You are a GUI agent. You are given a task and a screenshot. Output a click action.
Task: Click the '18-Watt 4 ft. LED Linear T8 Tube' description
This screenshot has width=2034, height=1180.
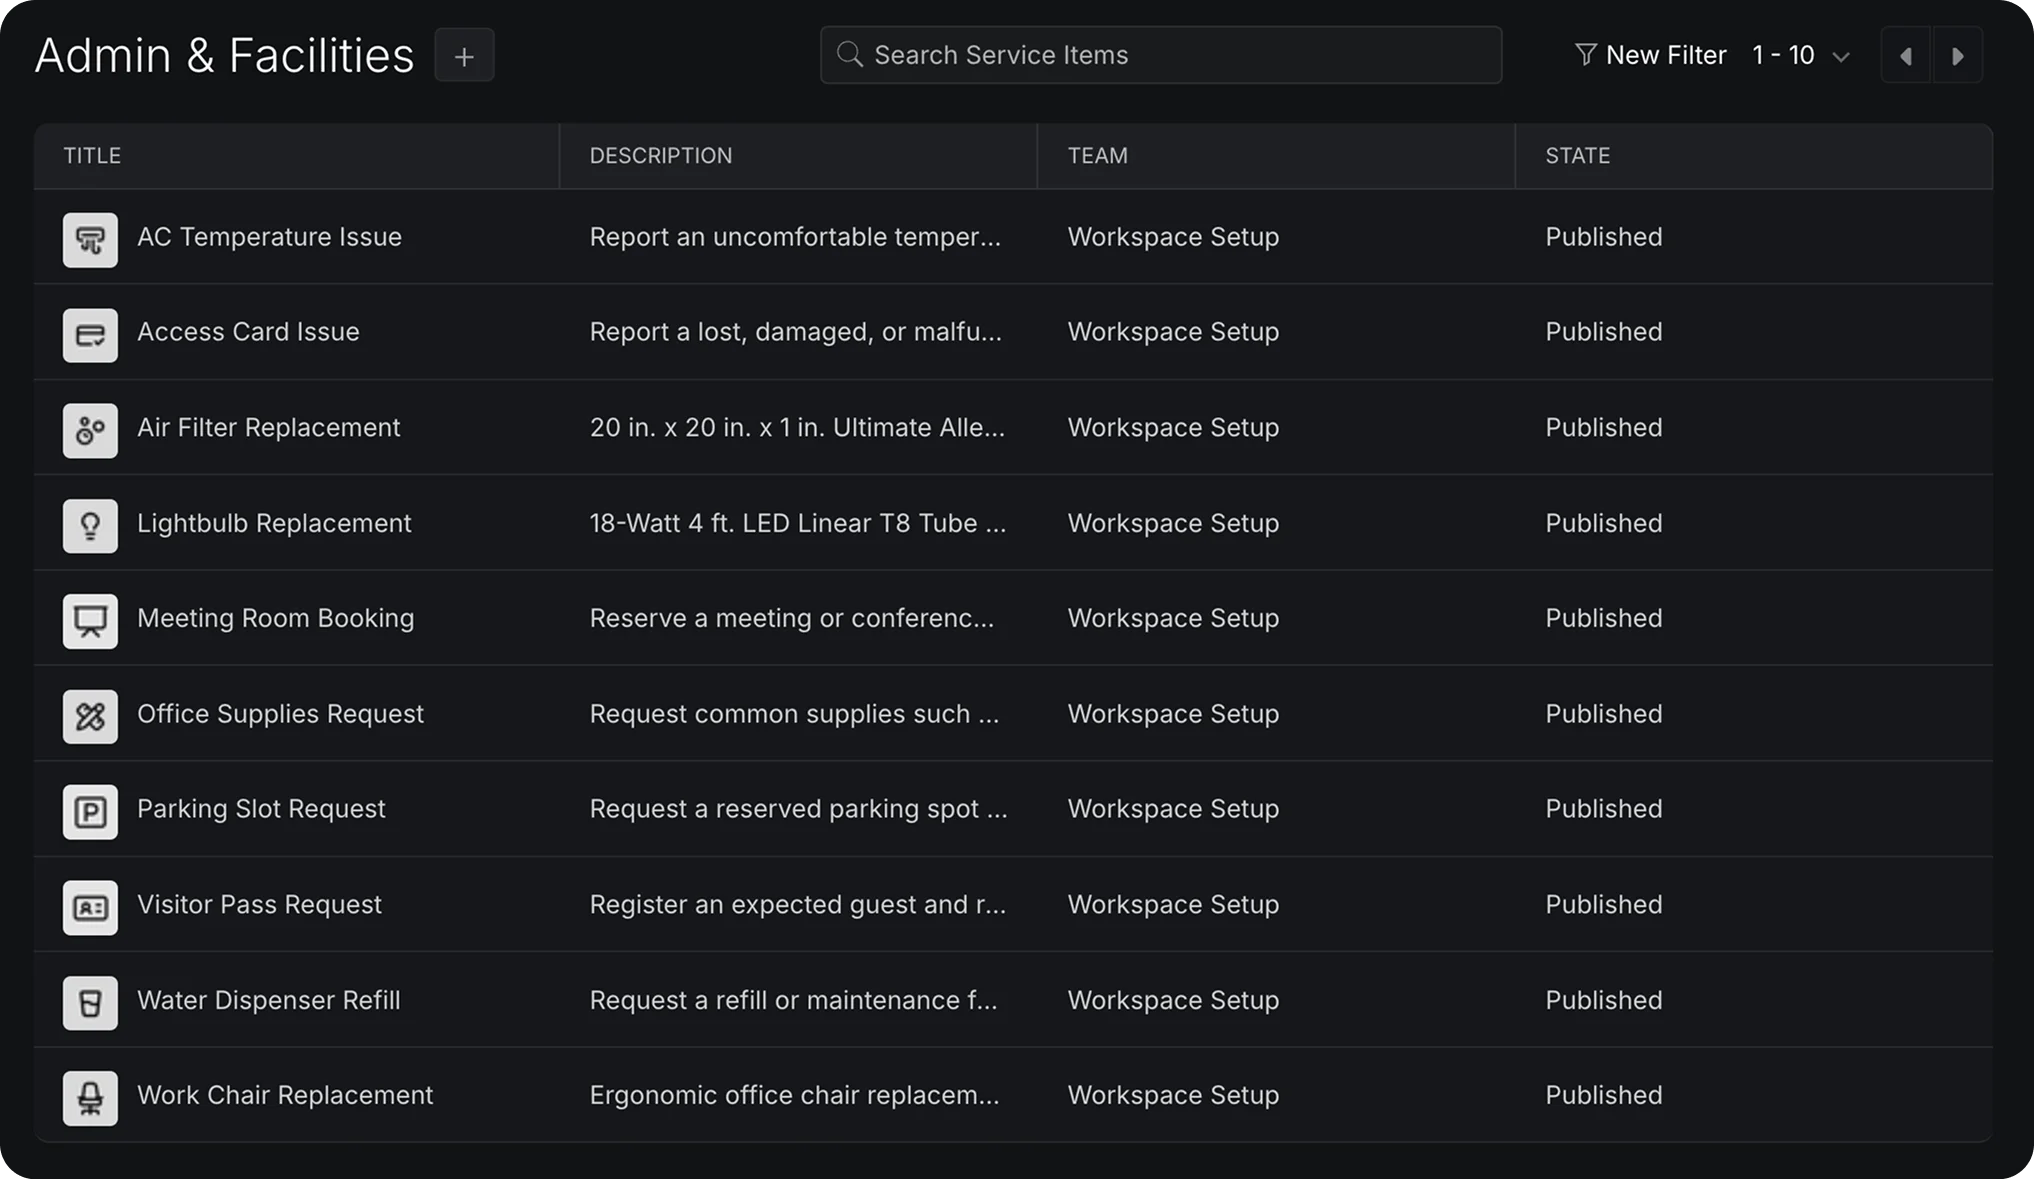pos(798,524)
